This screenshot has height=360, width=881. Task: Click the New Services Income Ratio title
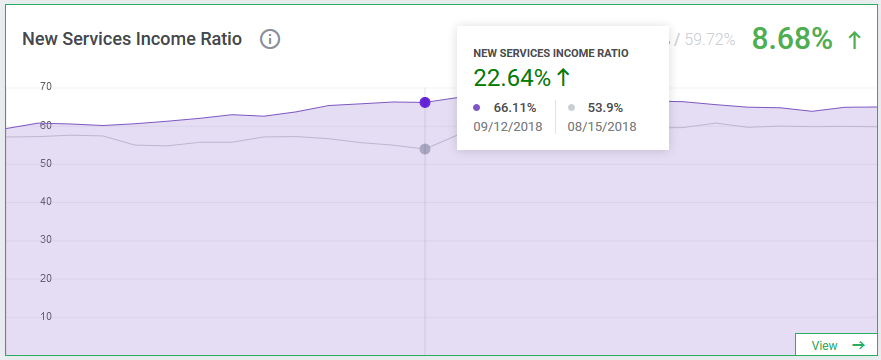132,39
